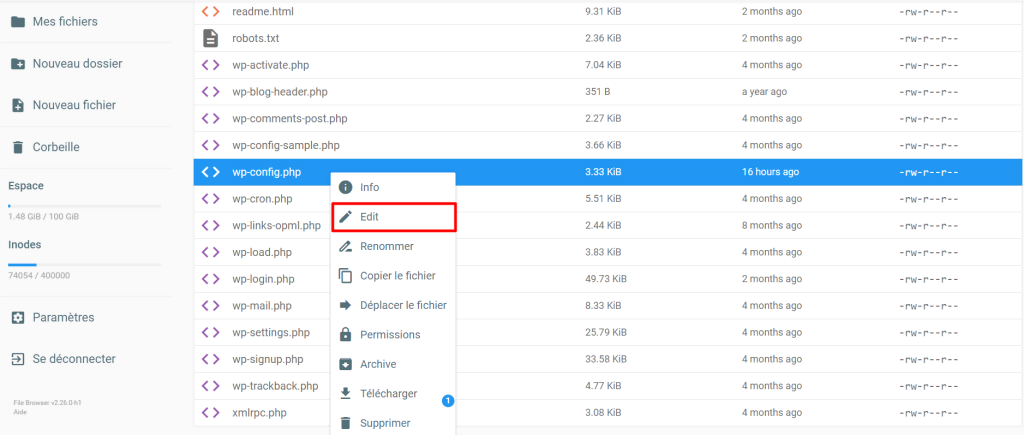Click the code icon of wp-comments-post.php
The width and height of the screenshot is (1024, 435).
[x=210, y=118]
